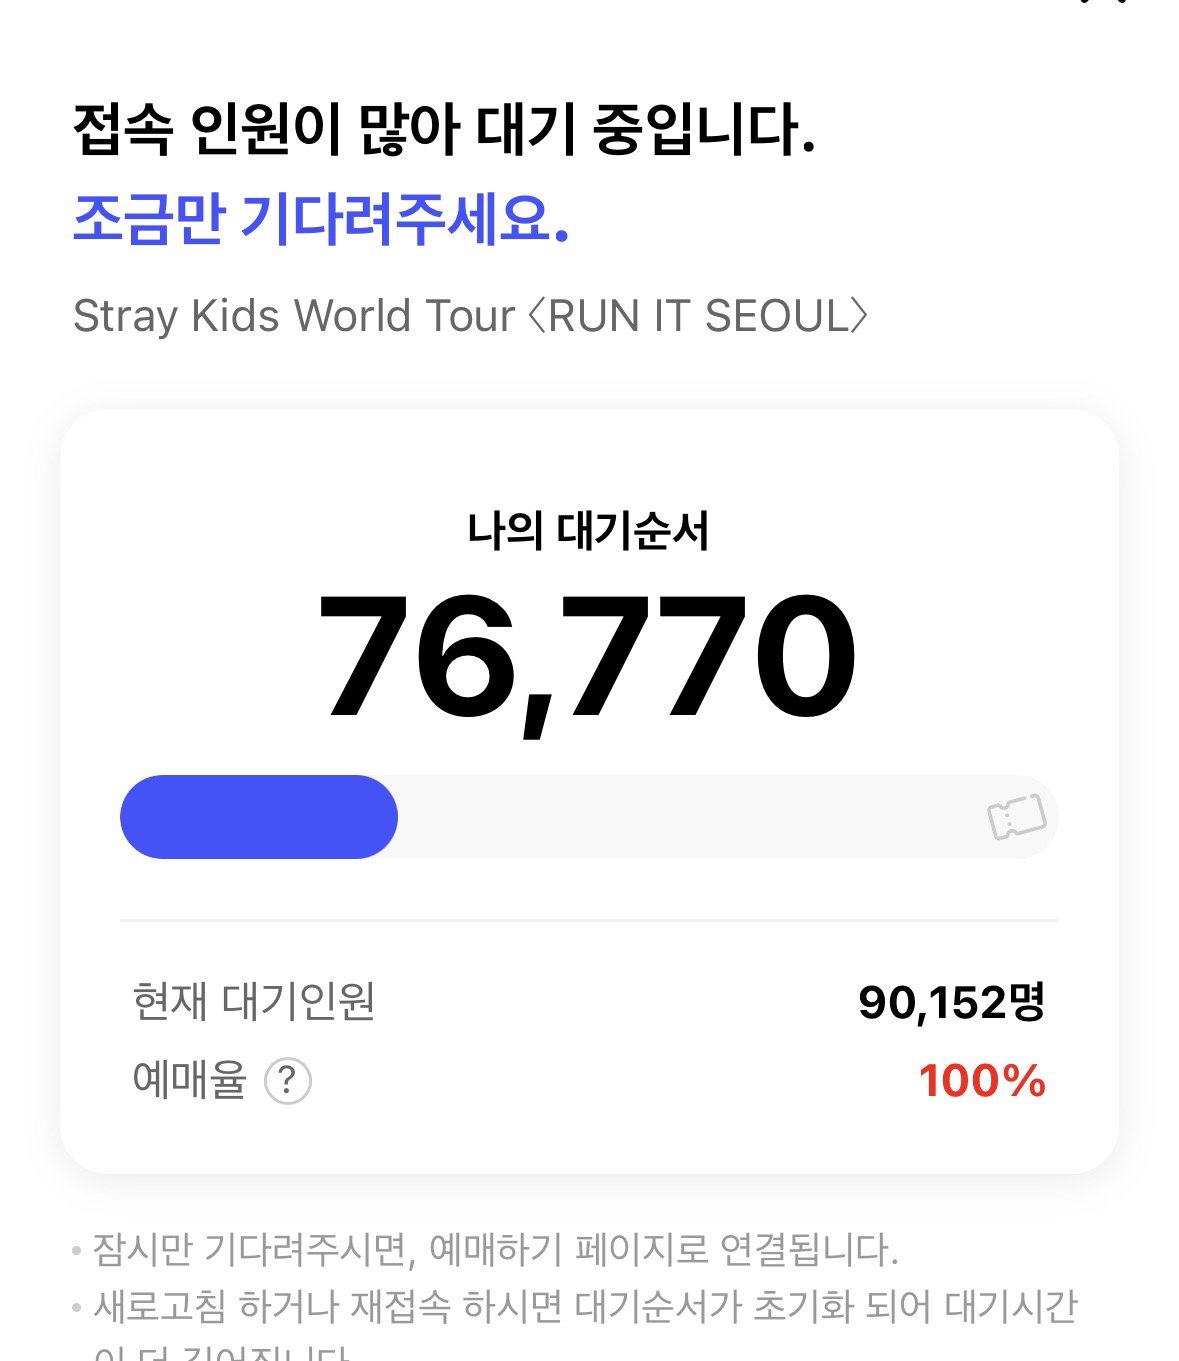This screenshot has width=1179, height=1361.
Task: Tap the 나의 대기순서 label
Action: pyautogui.click(x=588, y=531)
